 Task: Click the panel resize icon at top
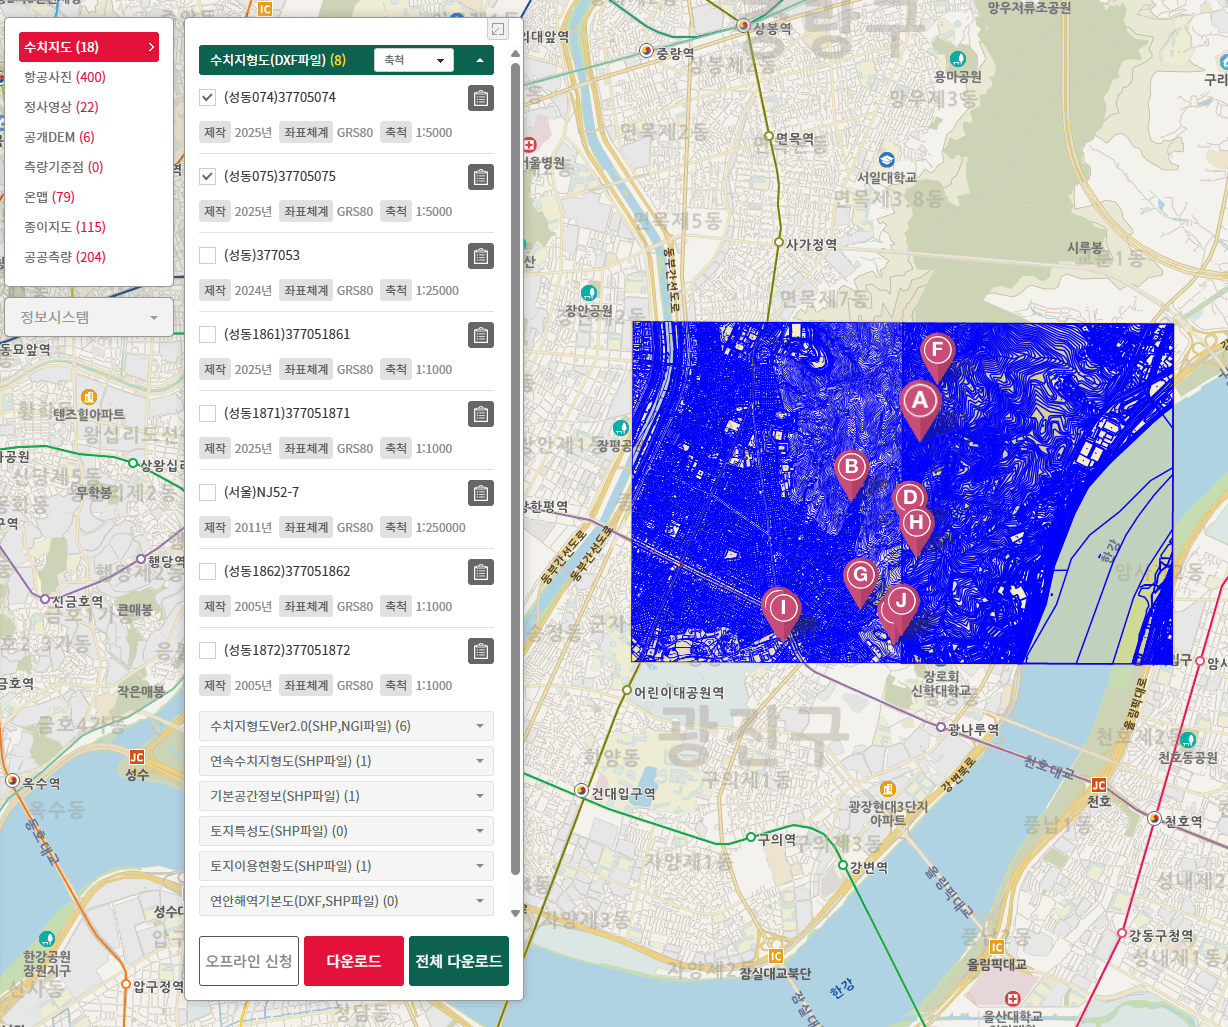coord(498,30)
